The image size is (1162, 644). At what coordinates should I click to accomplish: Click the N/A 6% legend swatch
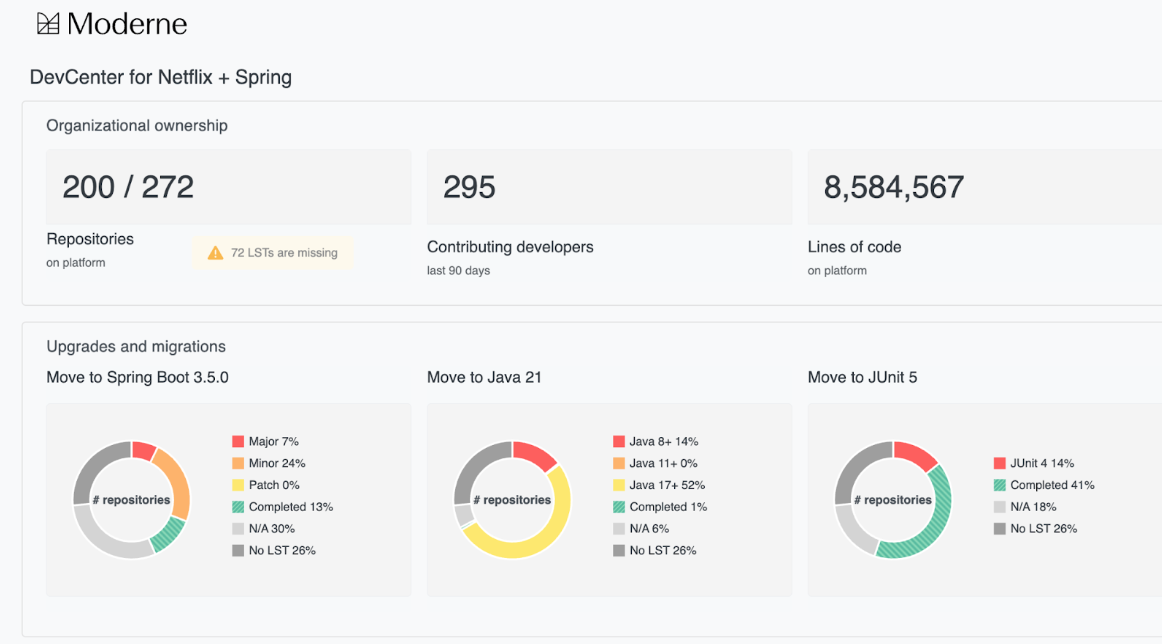[x=619, y=528]
